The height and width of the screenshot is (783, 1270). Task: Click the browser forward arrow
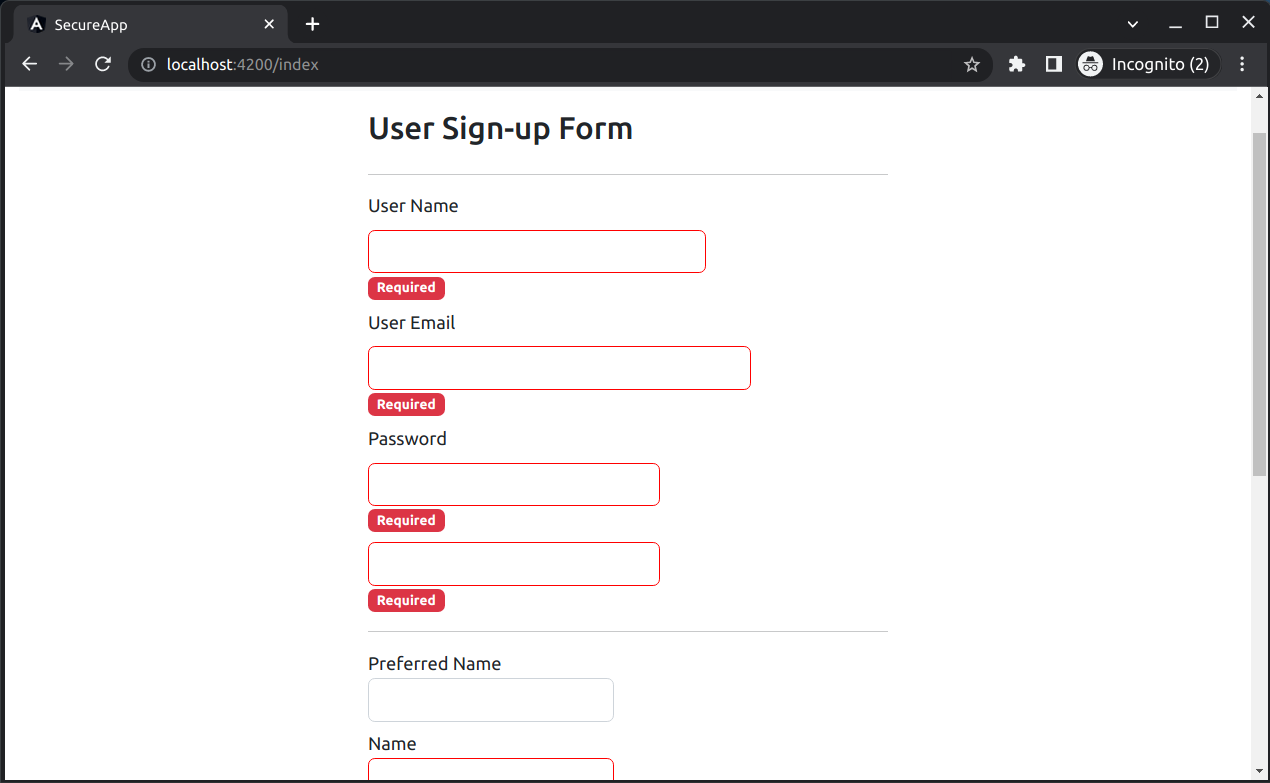[66, 64]
